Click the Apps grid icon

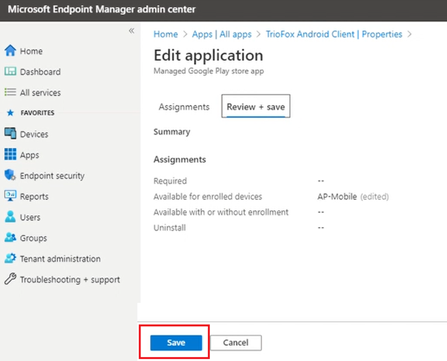point(10,154)
